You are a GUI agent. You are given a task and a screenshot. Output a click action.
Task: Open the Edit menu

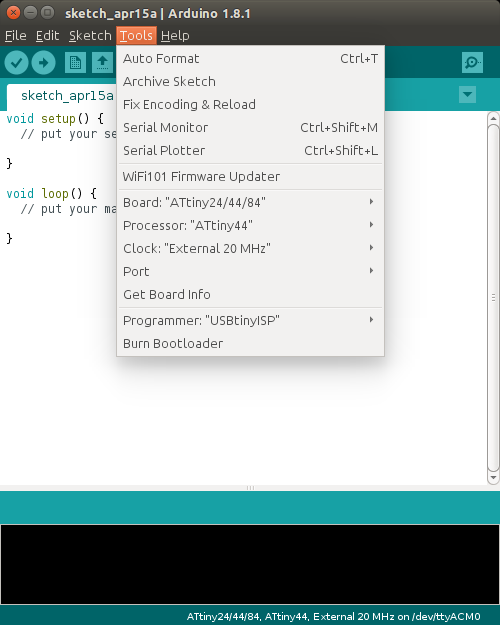click(47, 36)
